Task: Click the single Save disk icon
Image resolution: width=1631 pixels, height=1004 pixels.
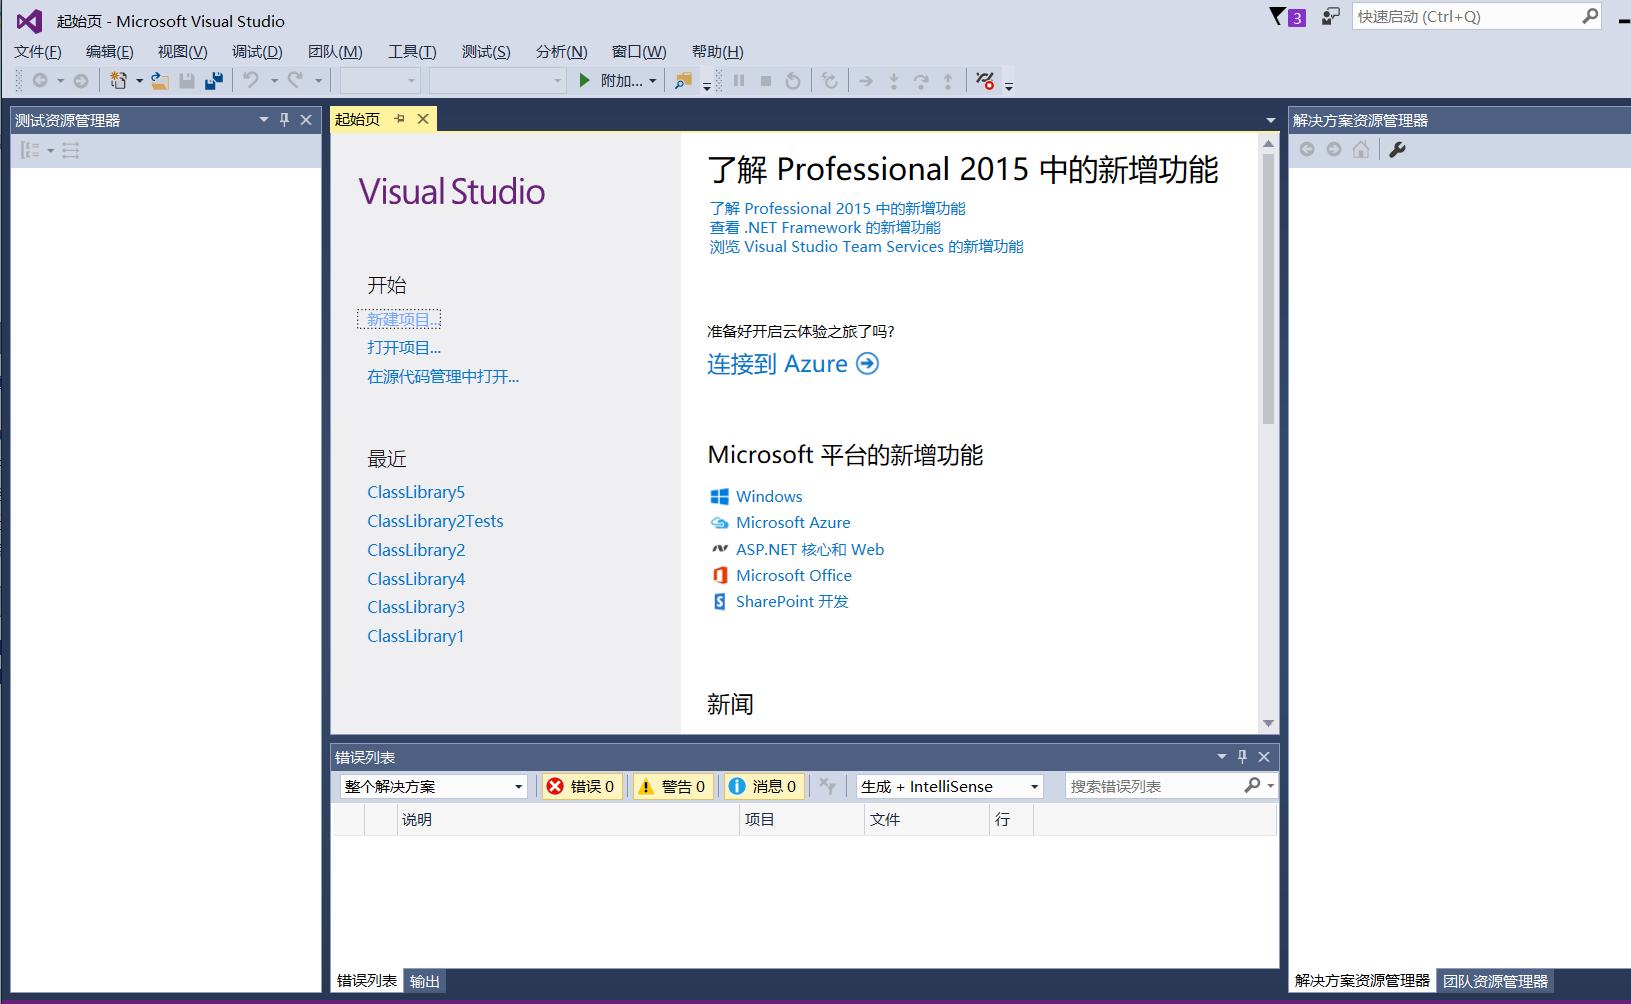Action: (187, 81)
